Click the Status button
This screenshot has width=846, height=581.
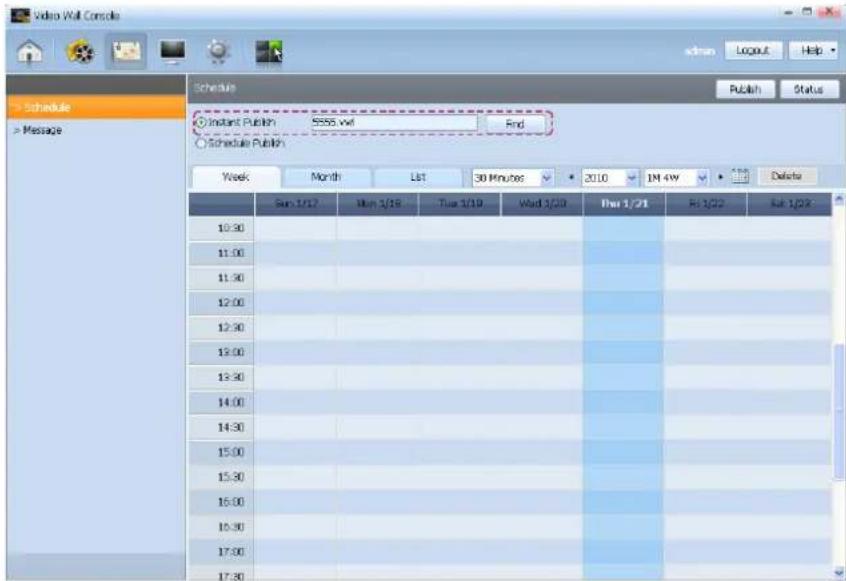[x=809, y=90]
